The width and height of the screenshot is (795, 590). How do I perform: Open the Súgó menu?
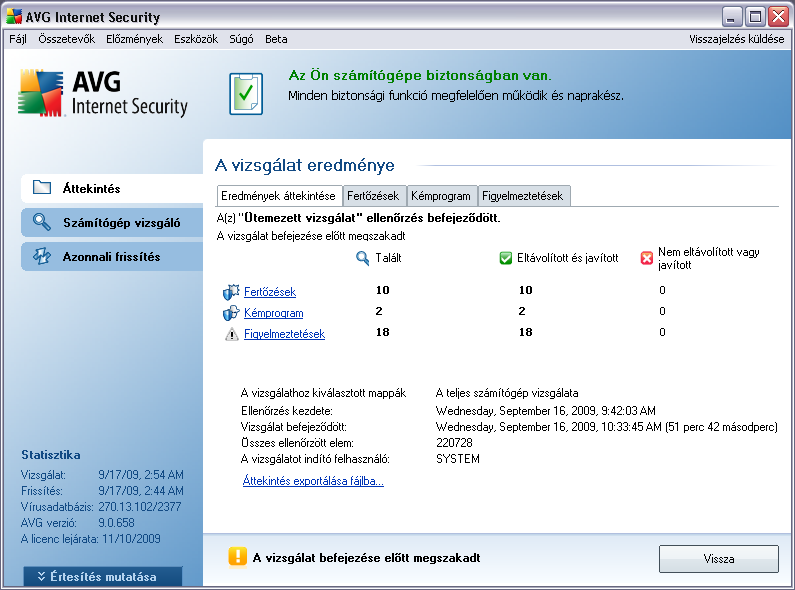click(x=241, y=39)
